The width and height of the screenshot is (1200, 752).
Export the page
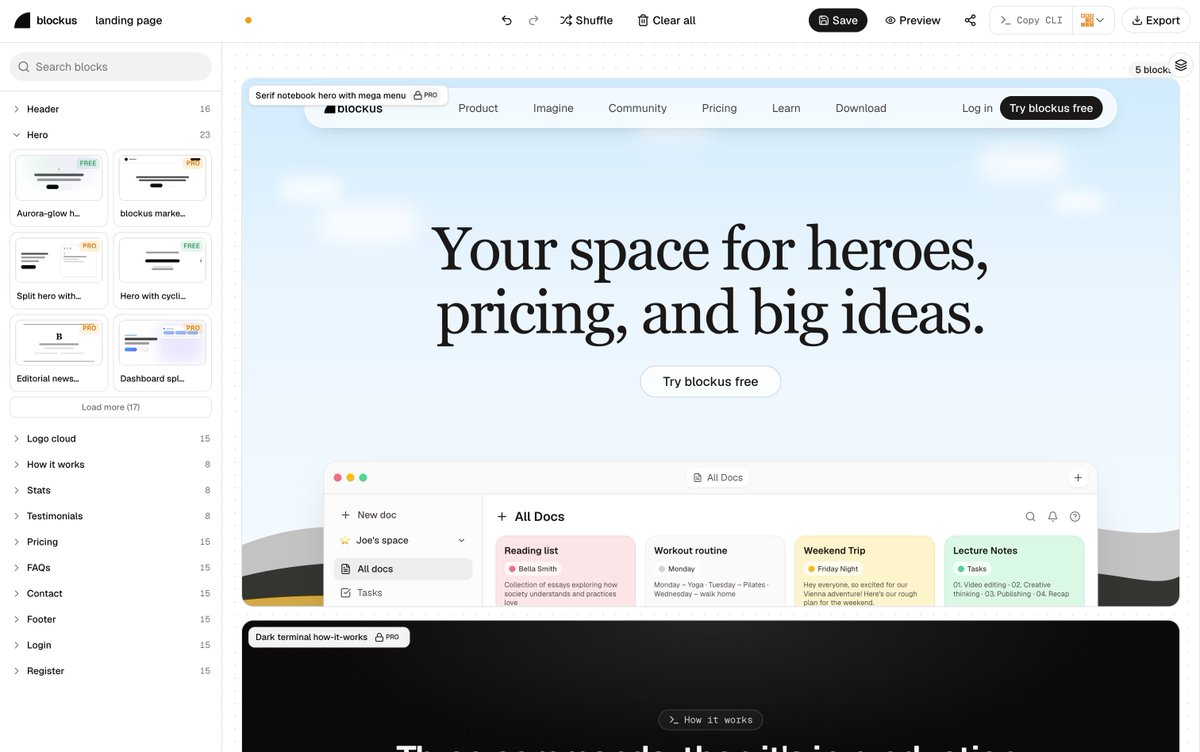point(1155,20)
